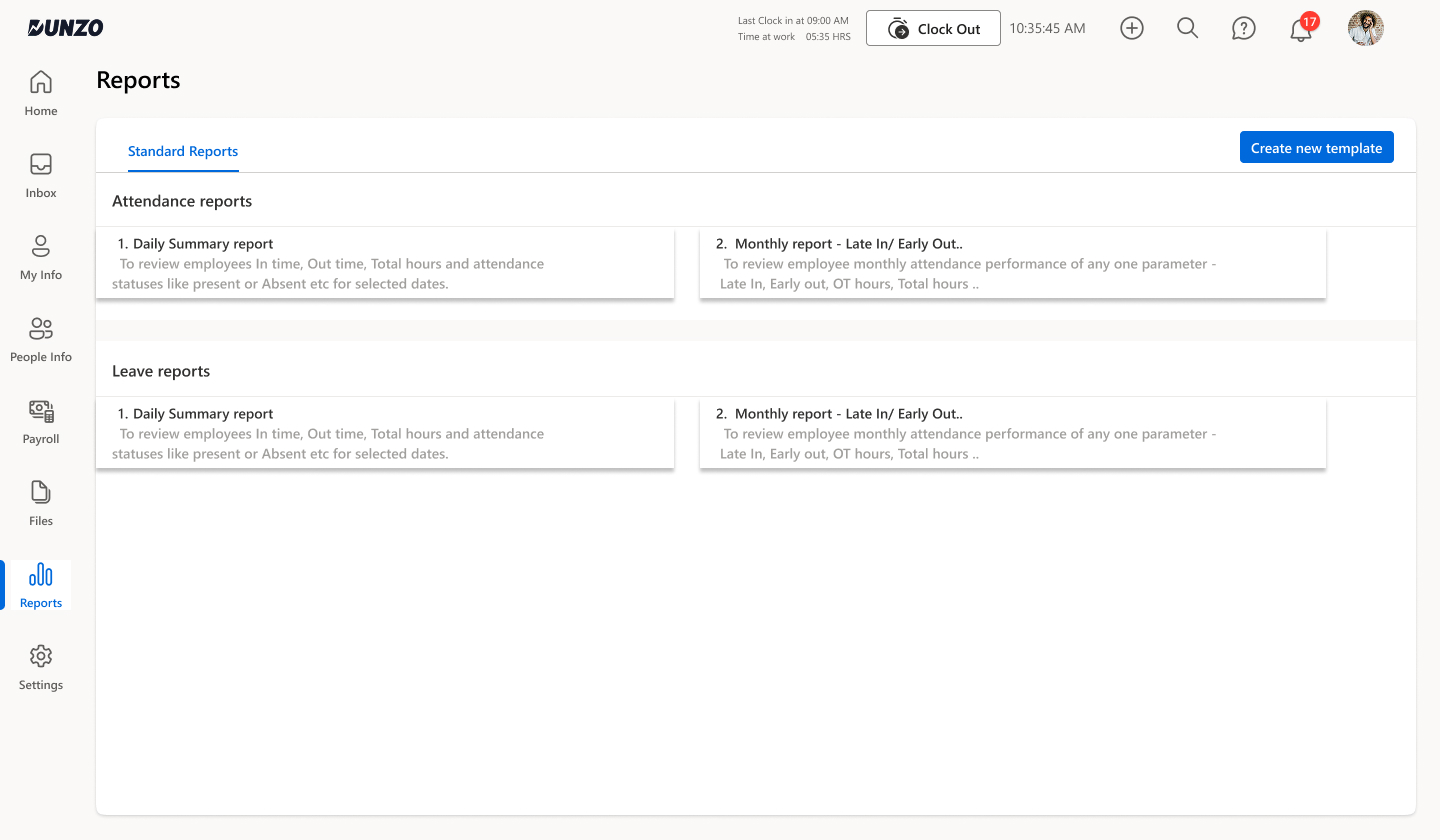The image size is (1440, 840).
Task: Open the Daily Summary leave report
Action: tap(386, 432)
